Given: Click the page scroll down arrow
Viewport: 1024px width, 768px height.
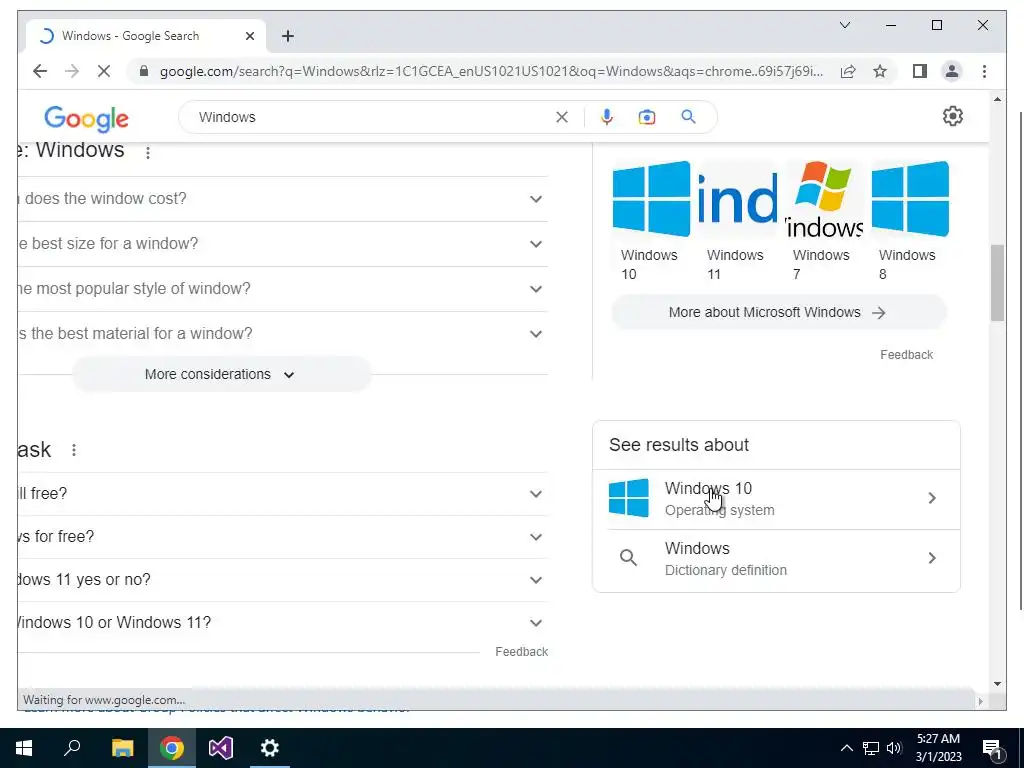Looking at the screenshot, I should pos(997,684).
